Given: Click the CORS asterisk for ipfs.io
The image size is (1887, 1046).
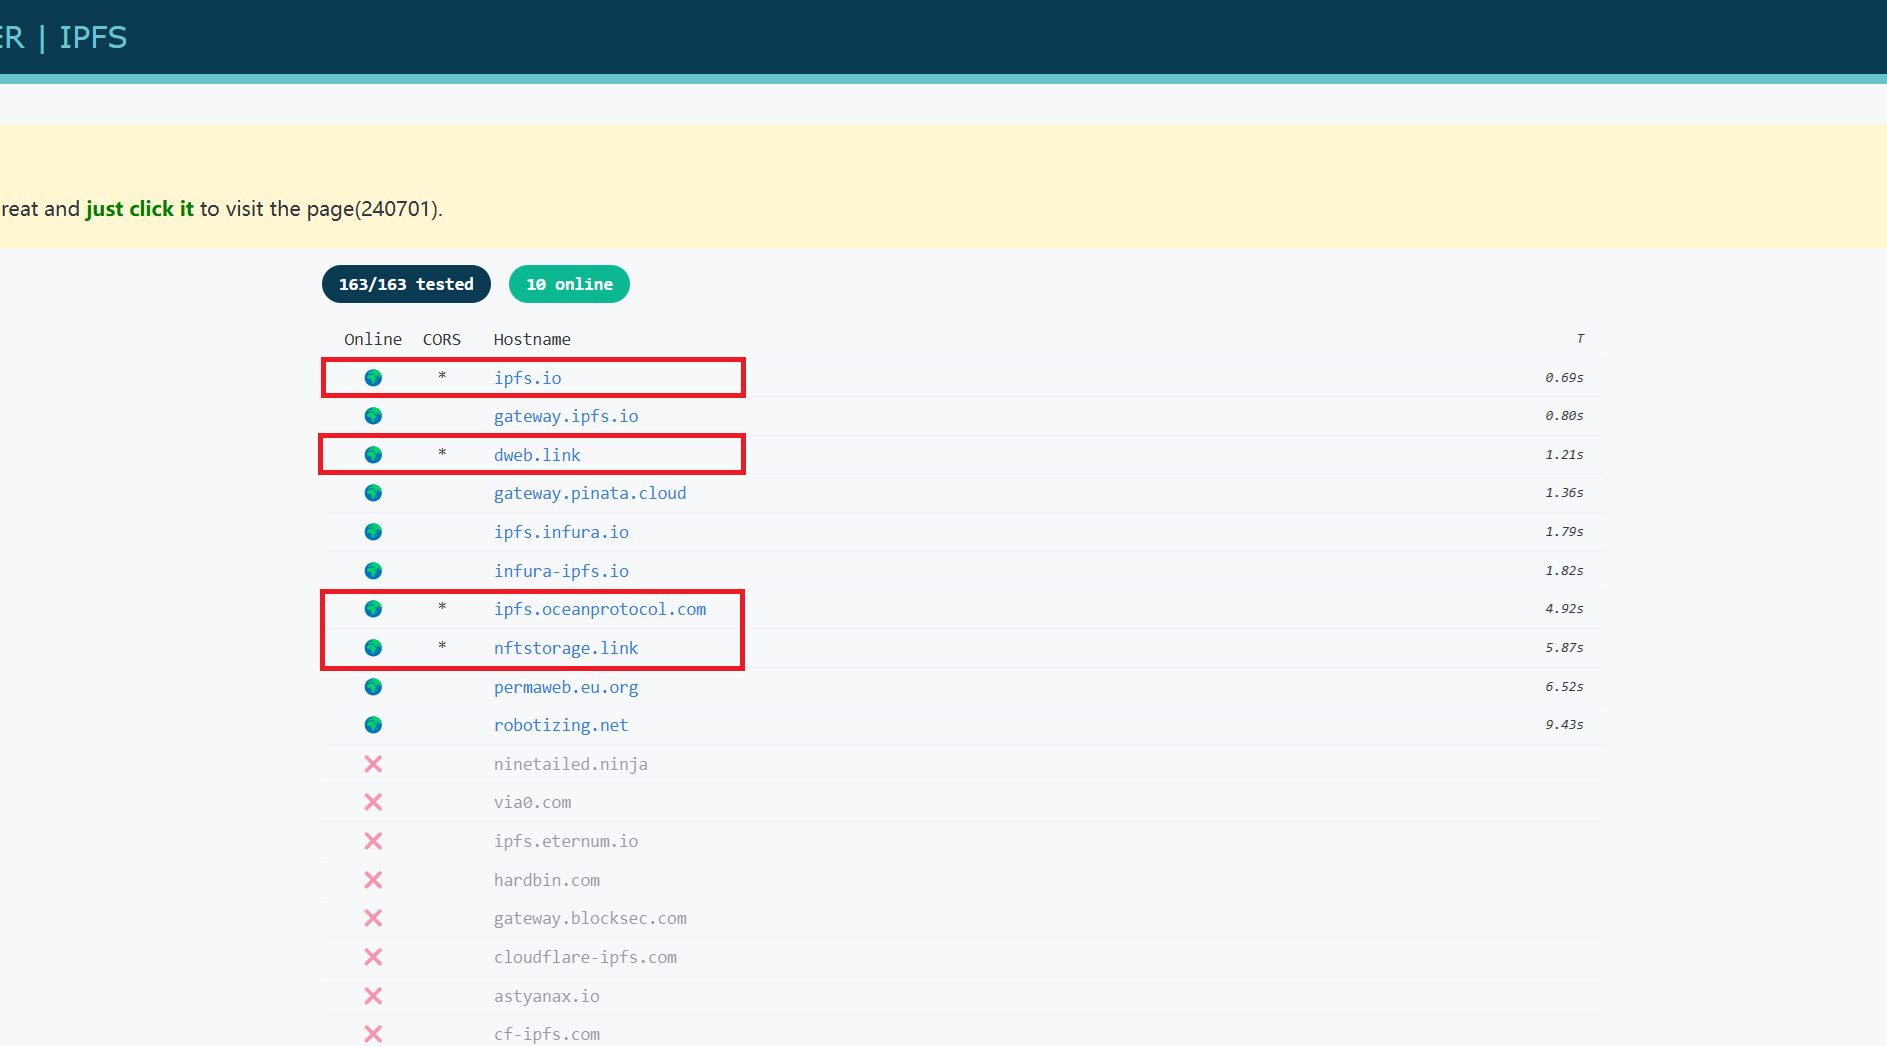Looking at the screenshot, I should (442, 376).
